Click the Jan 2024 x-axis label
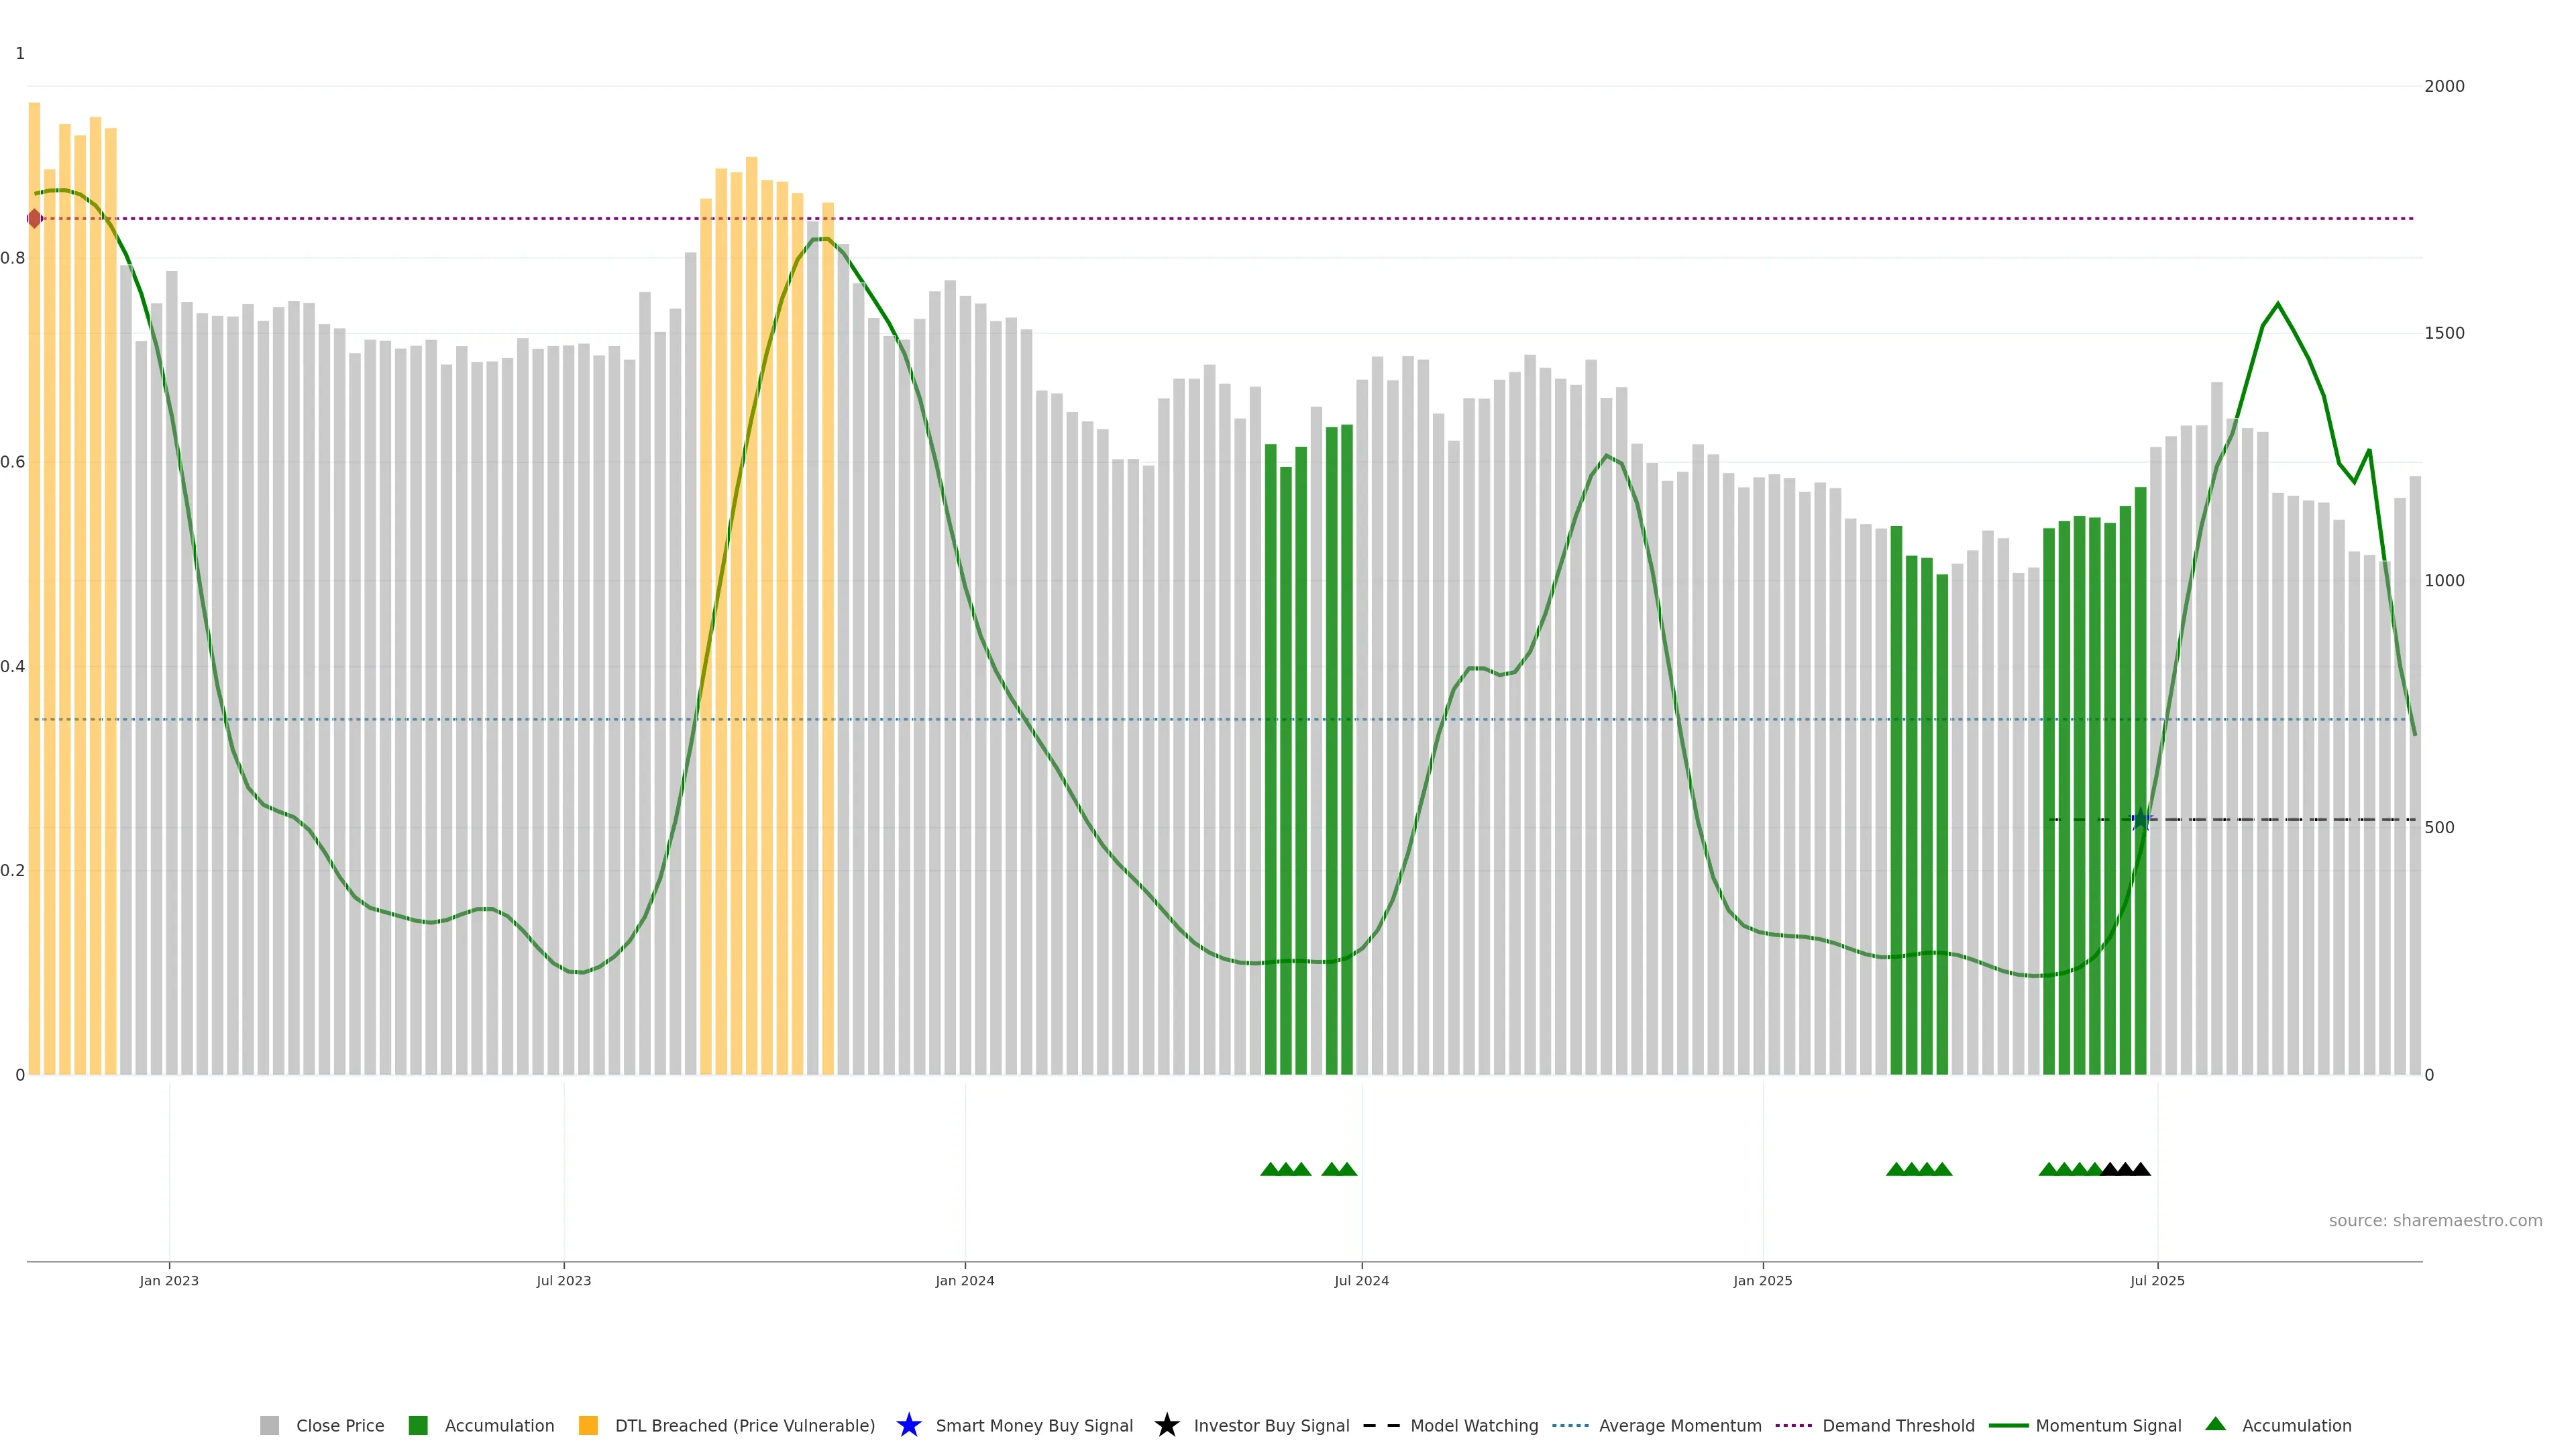 964,1280
